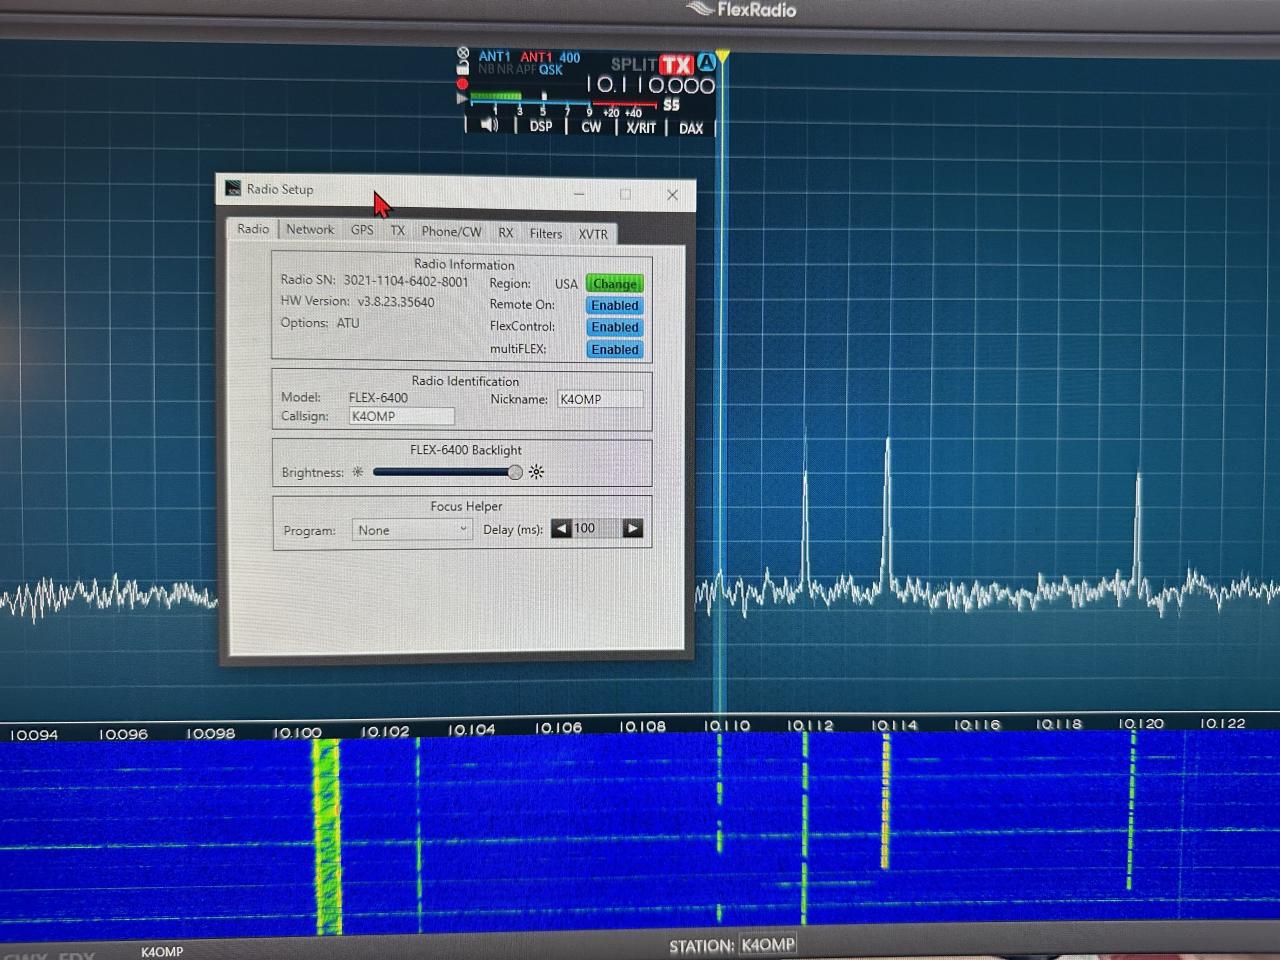Switch to the Radio tab
The width and height of the screenshot is (1280, 960).
click(x=253, y=229)
